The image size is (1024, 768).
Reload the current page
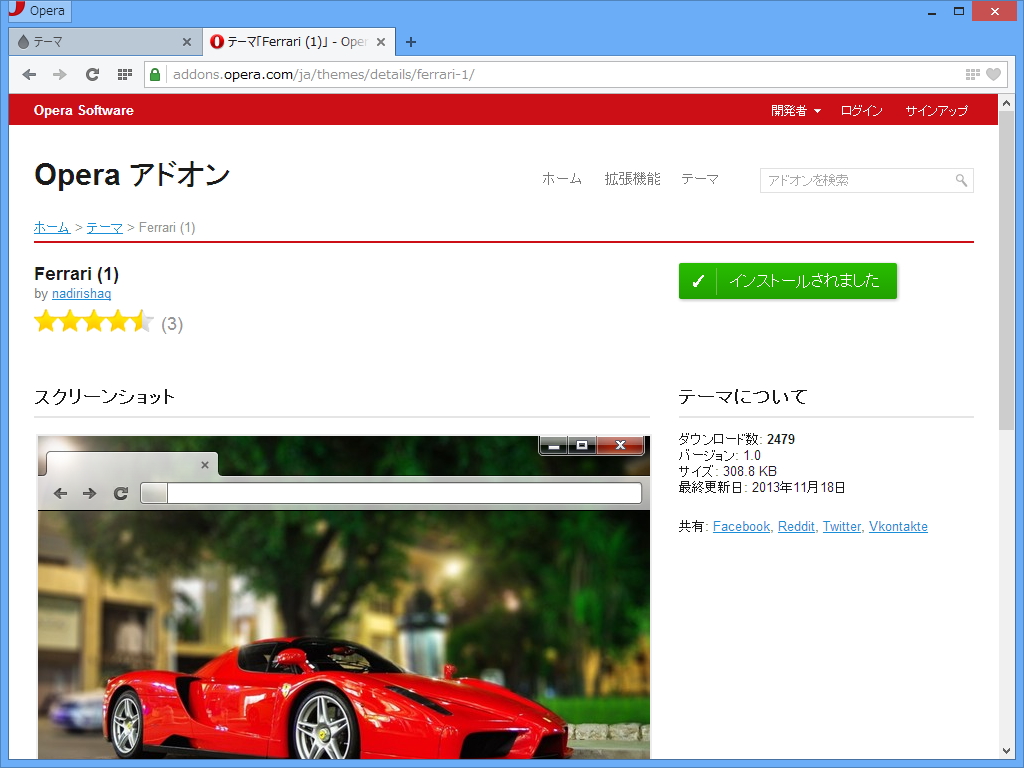pos(92,74)
